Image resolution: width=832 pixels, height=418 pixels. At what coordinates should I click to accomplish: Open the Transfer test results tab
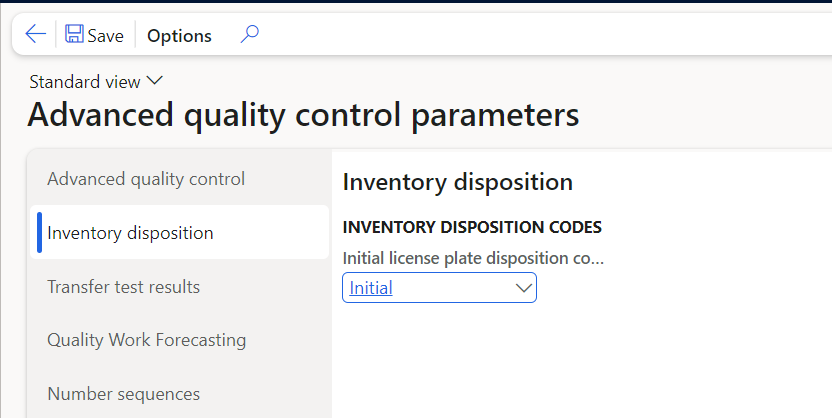123,287
